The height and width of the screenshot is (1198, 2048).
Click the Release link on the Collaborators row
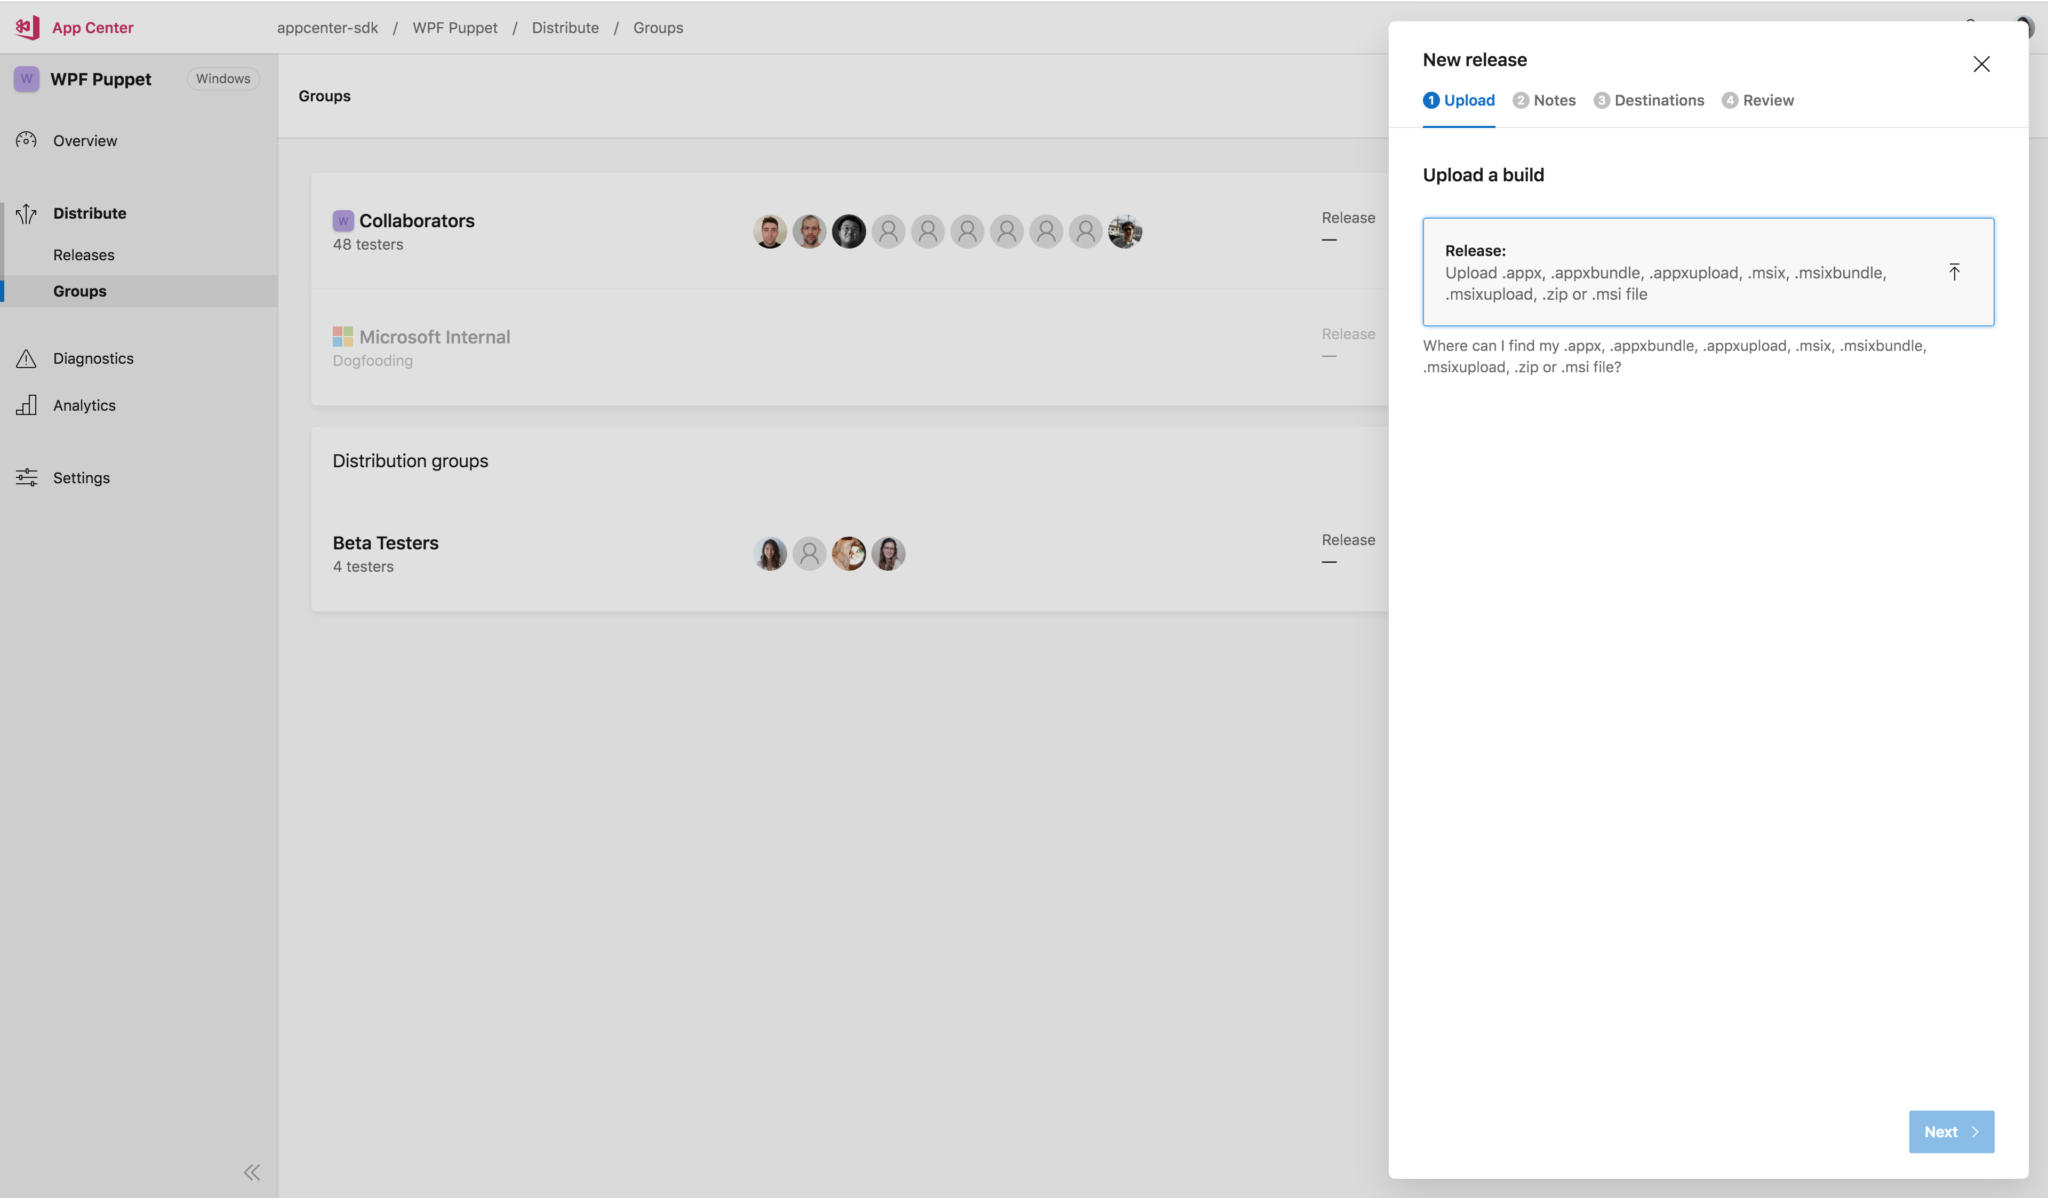click(1347, 217)
